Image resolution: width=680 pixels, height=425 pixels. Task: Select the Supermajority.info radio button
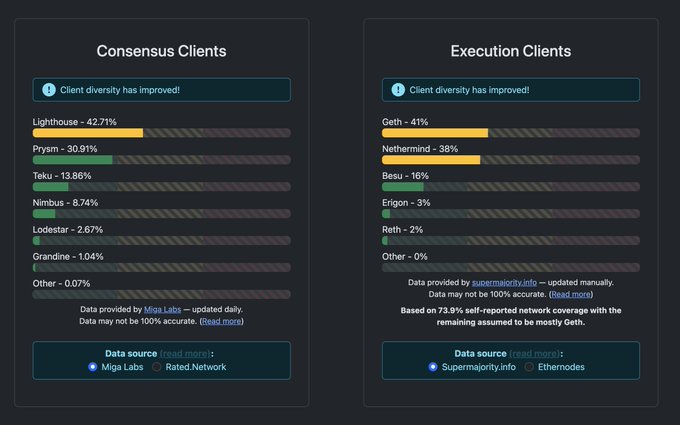tap(433, 367)
